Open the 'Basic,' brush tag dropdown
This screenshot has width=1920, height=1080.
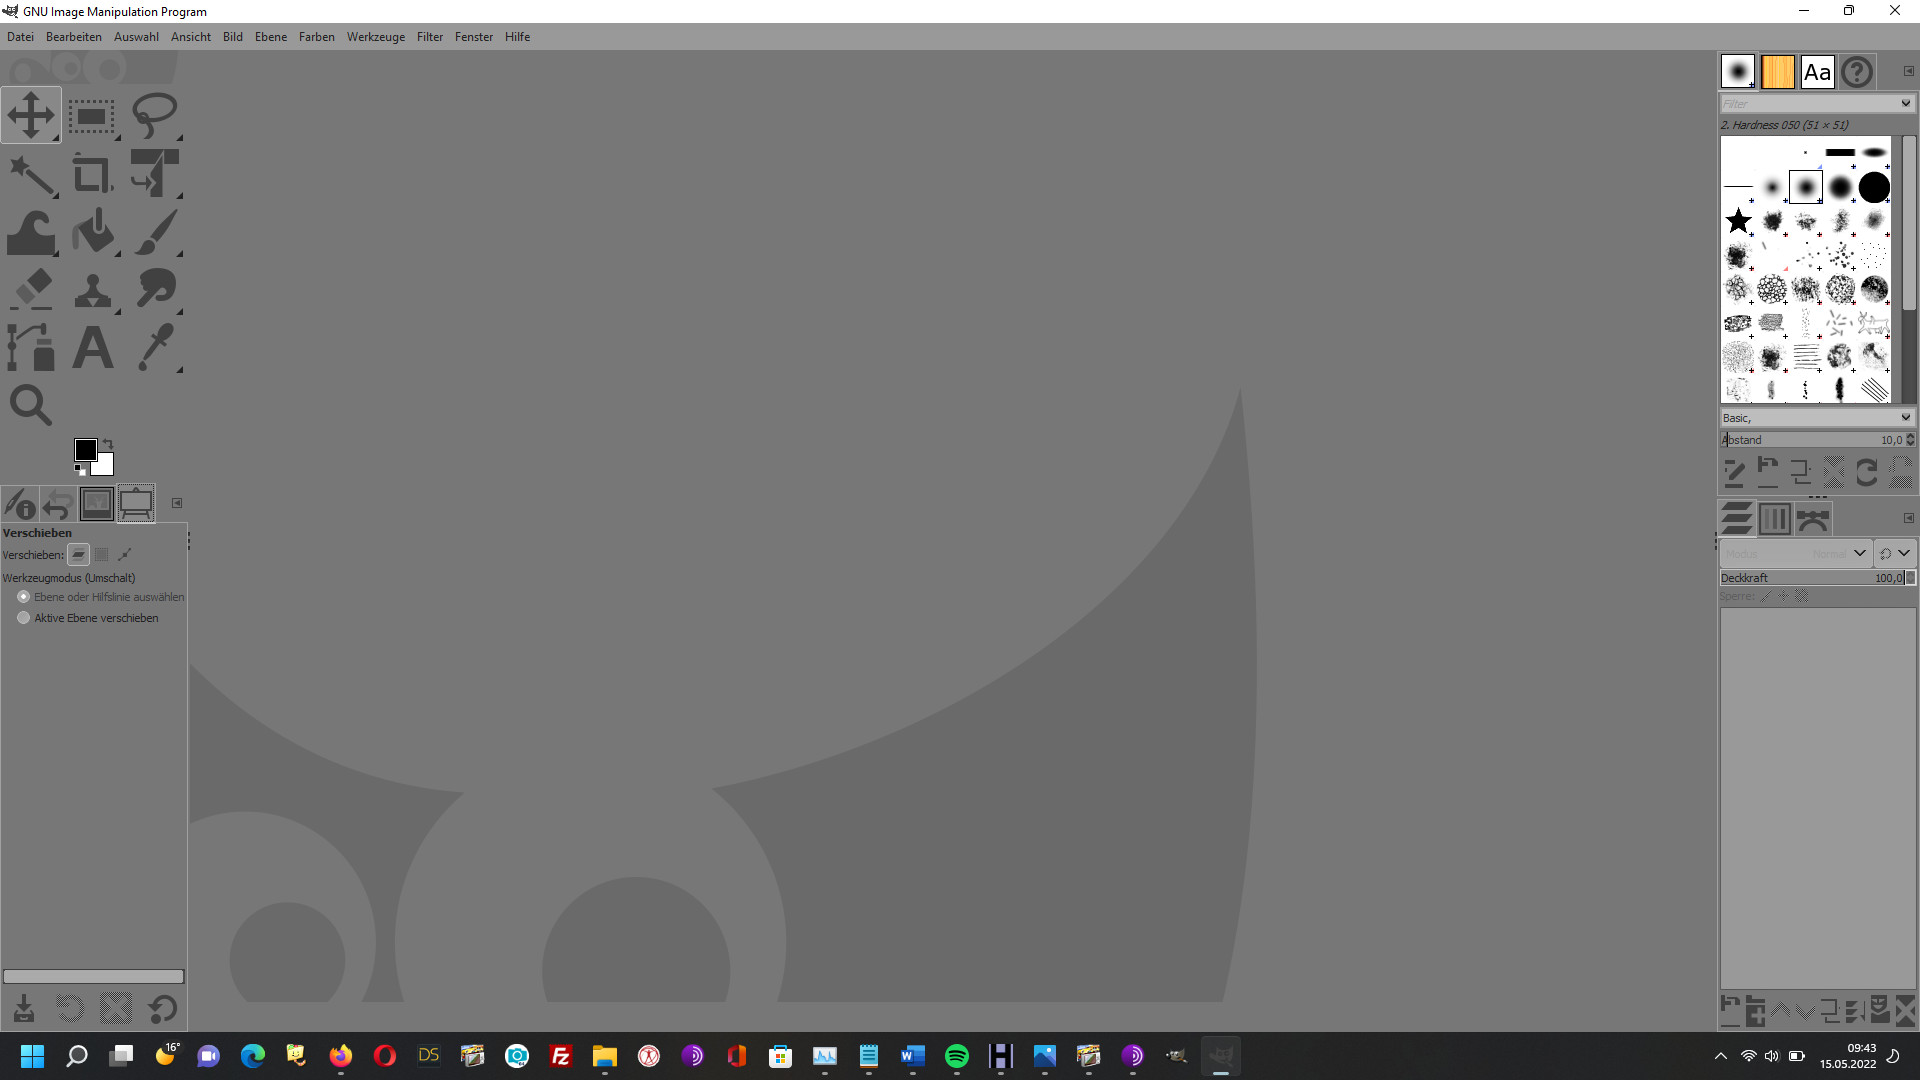(1905, 418)
